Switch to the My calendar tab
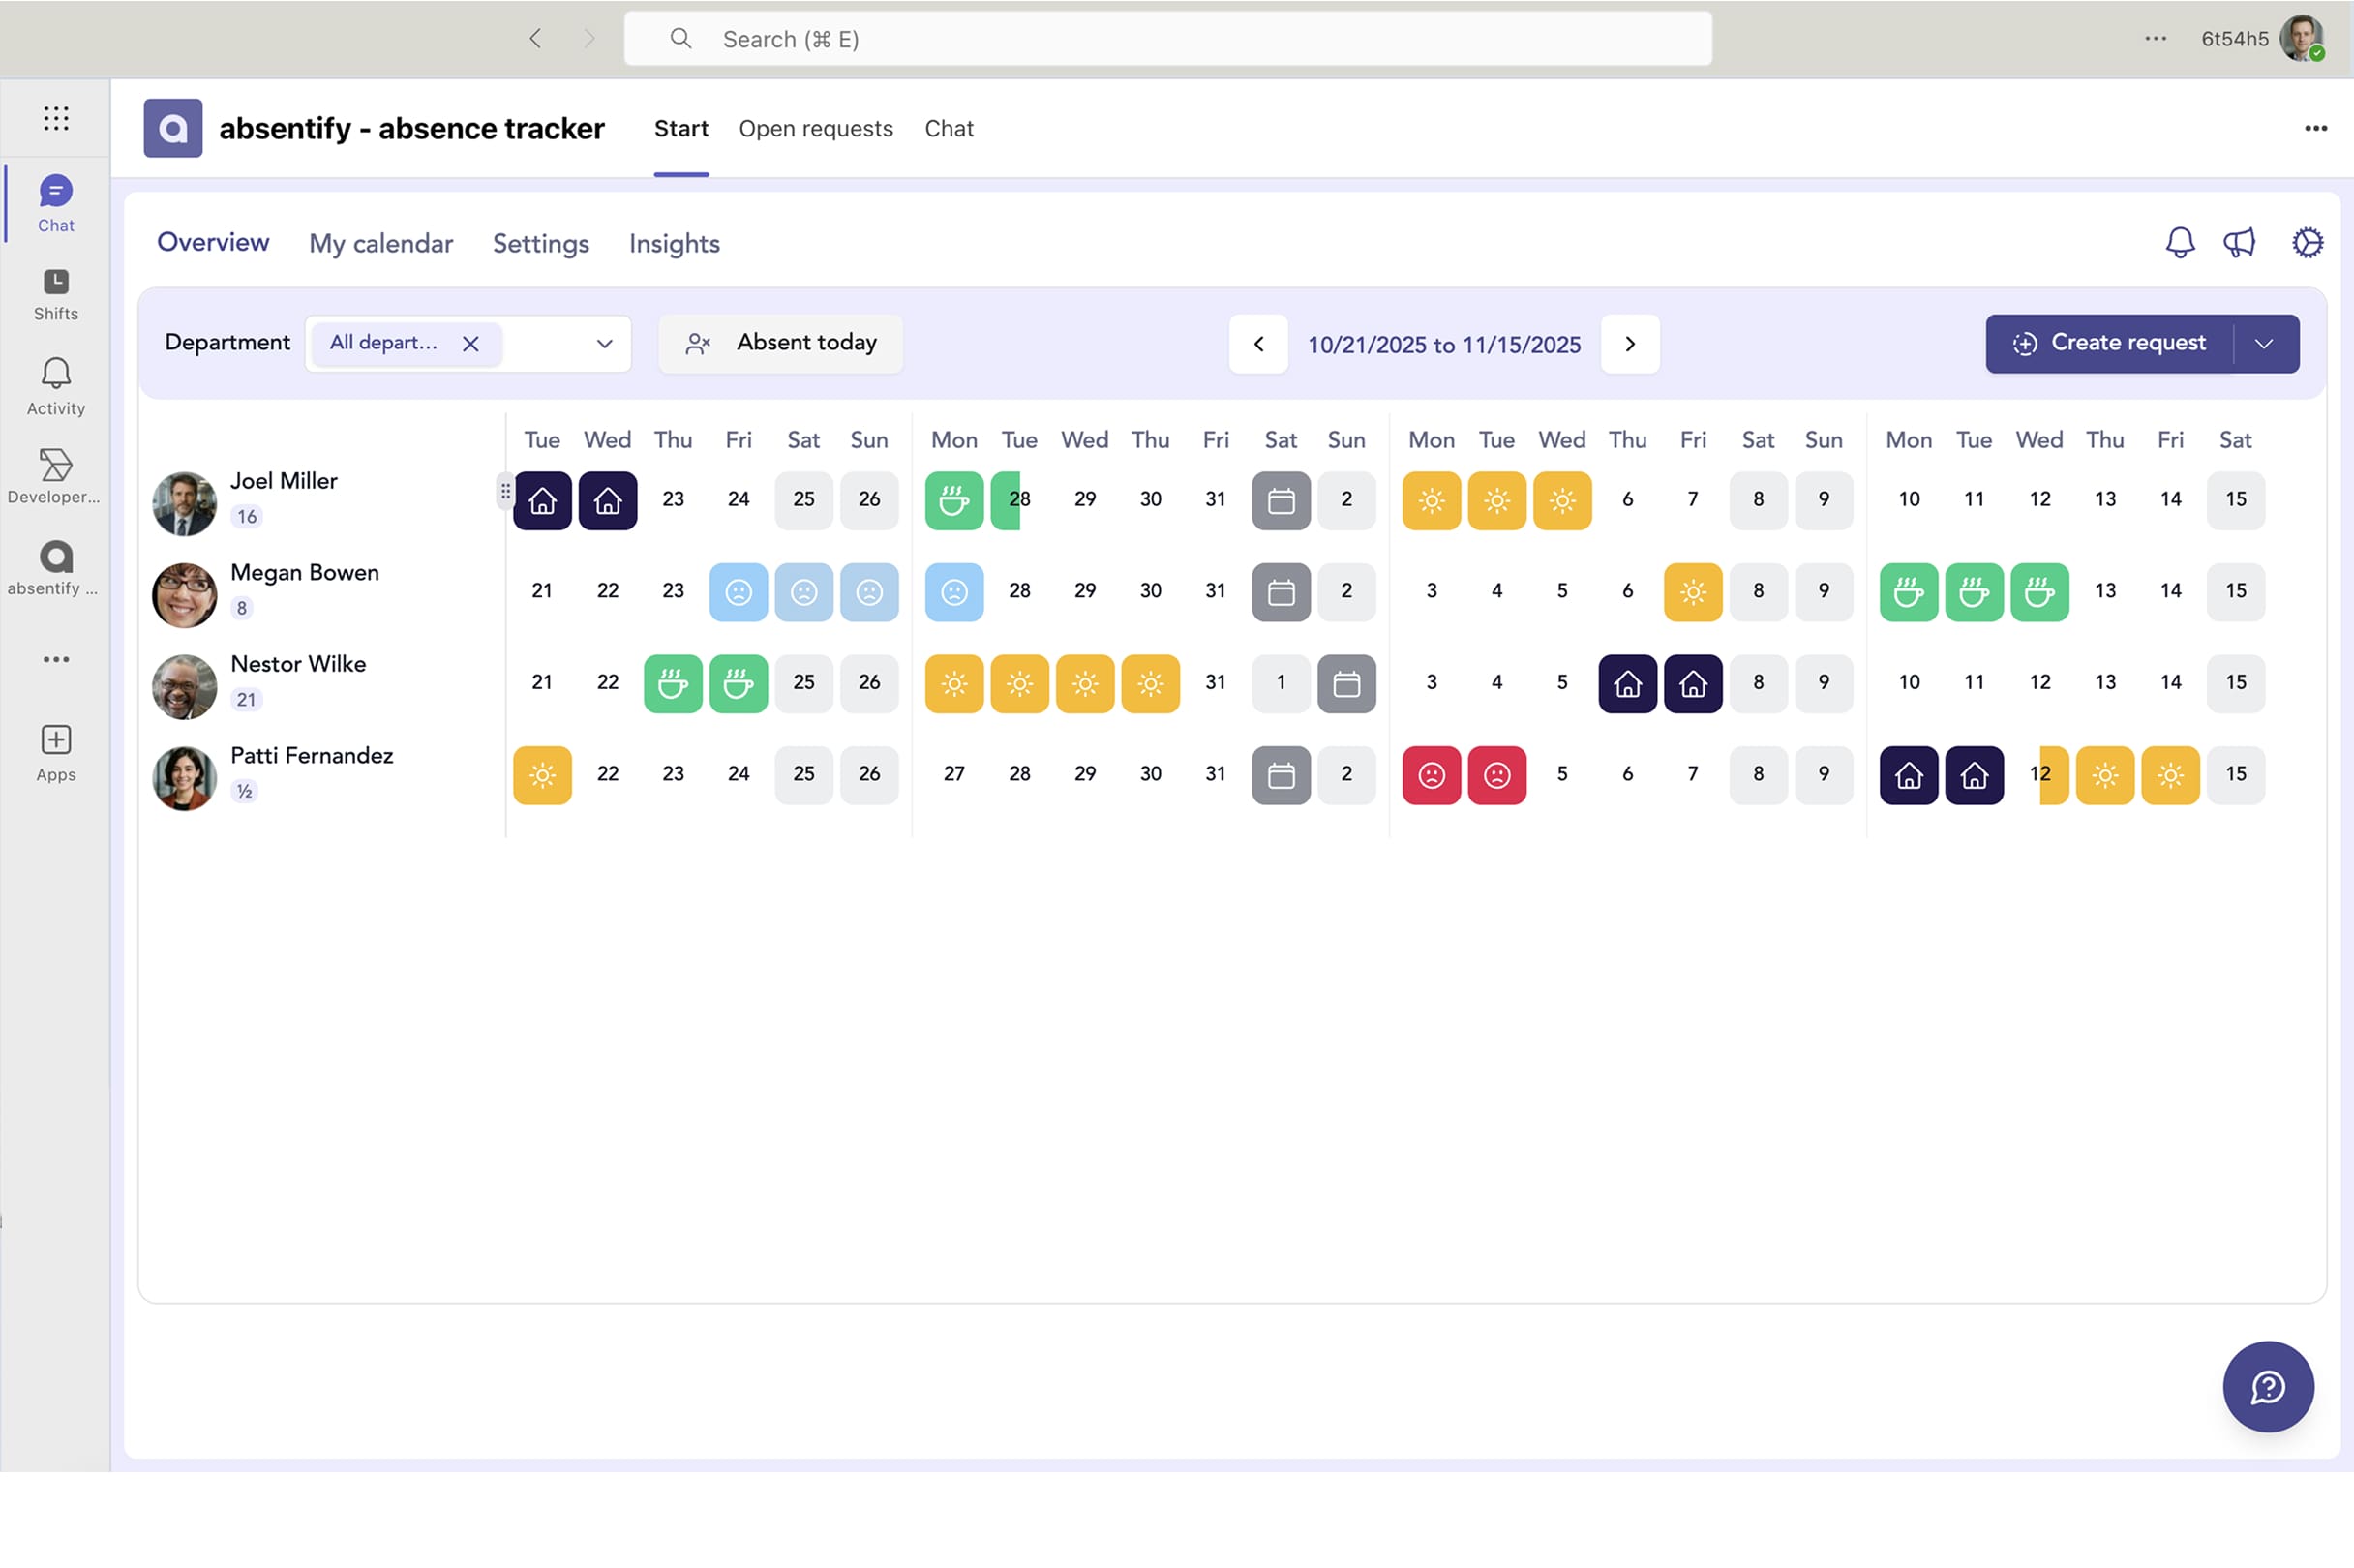This screenshot has height=1568, width=2354. 380,243
